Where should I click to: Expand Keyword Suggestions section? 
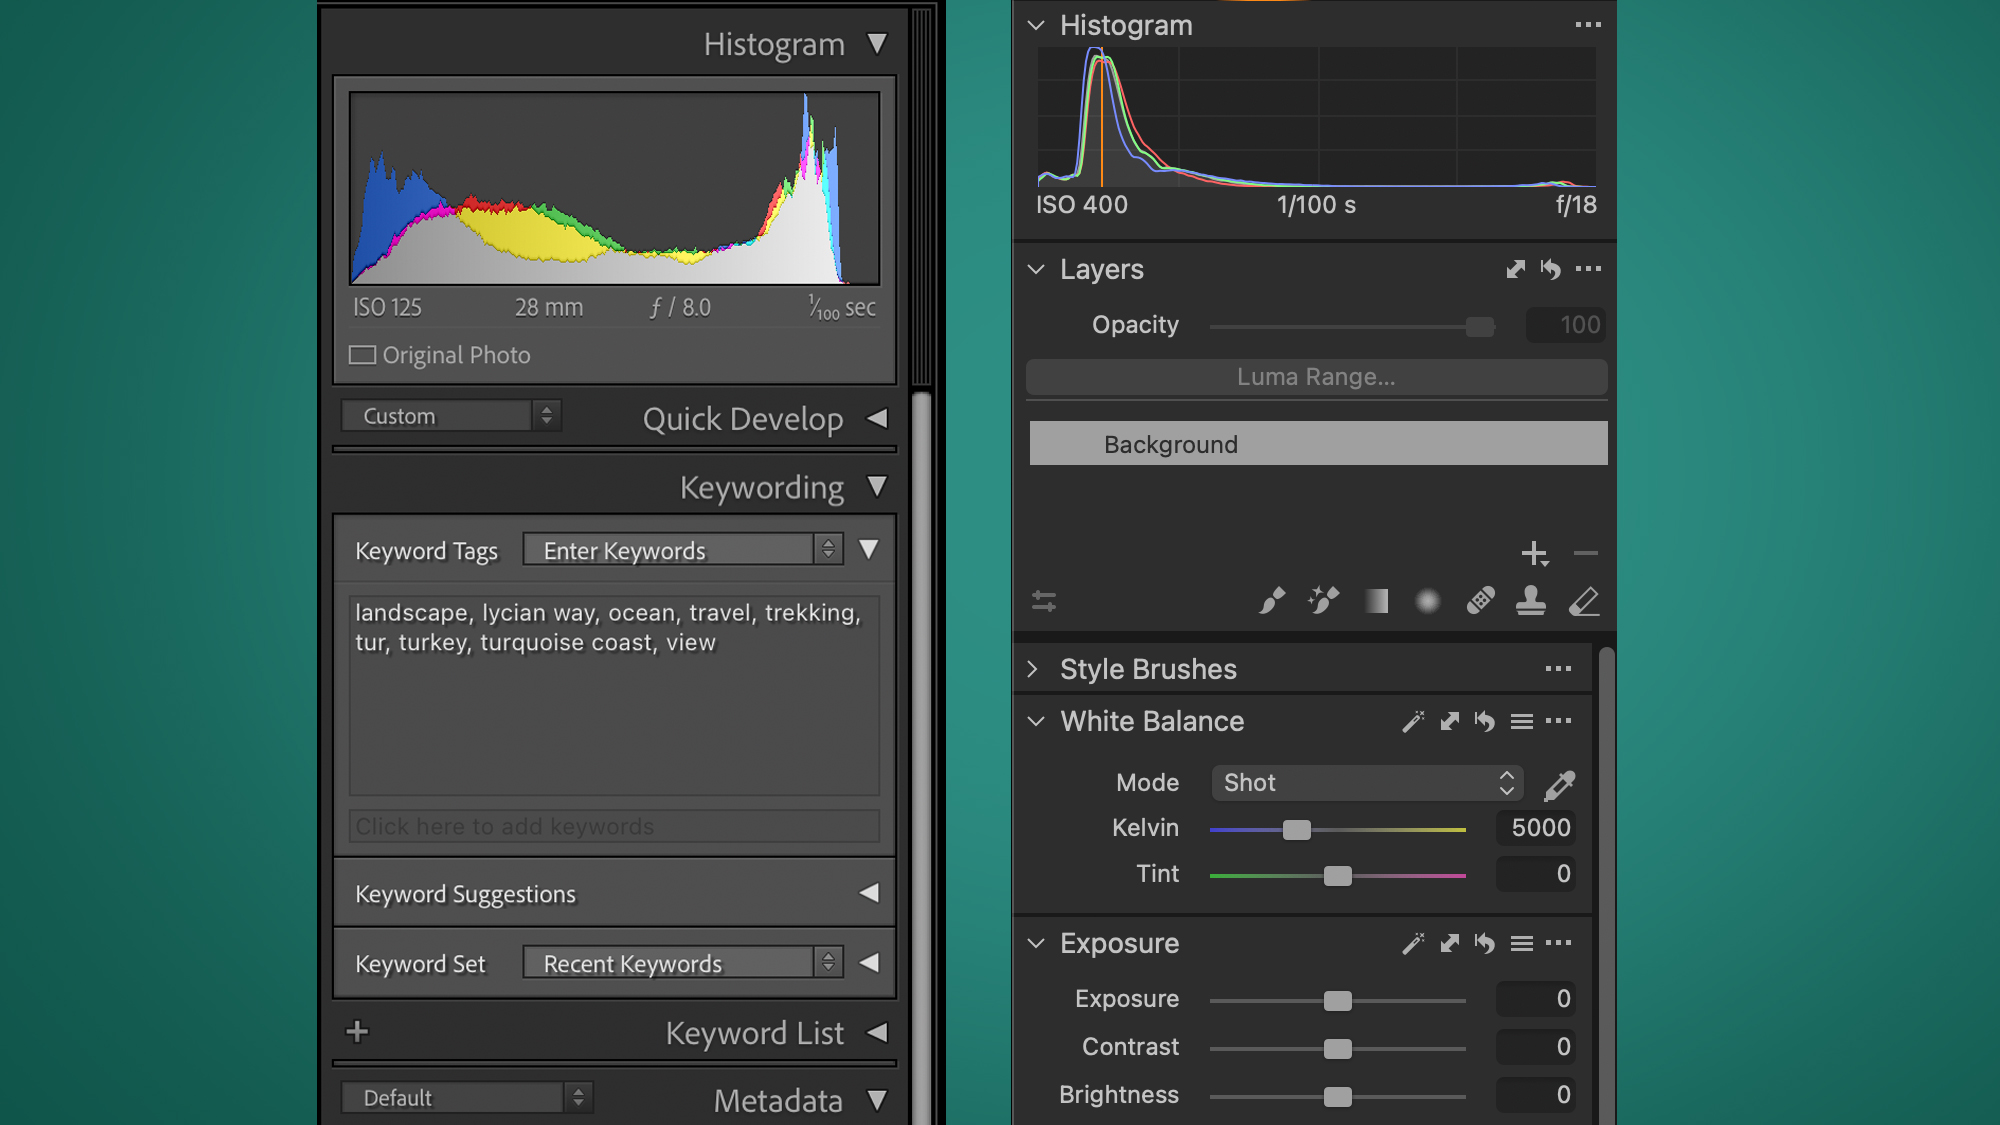tap(869, 892)
